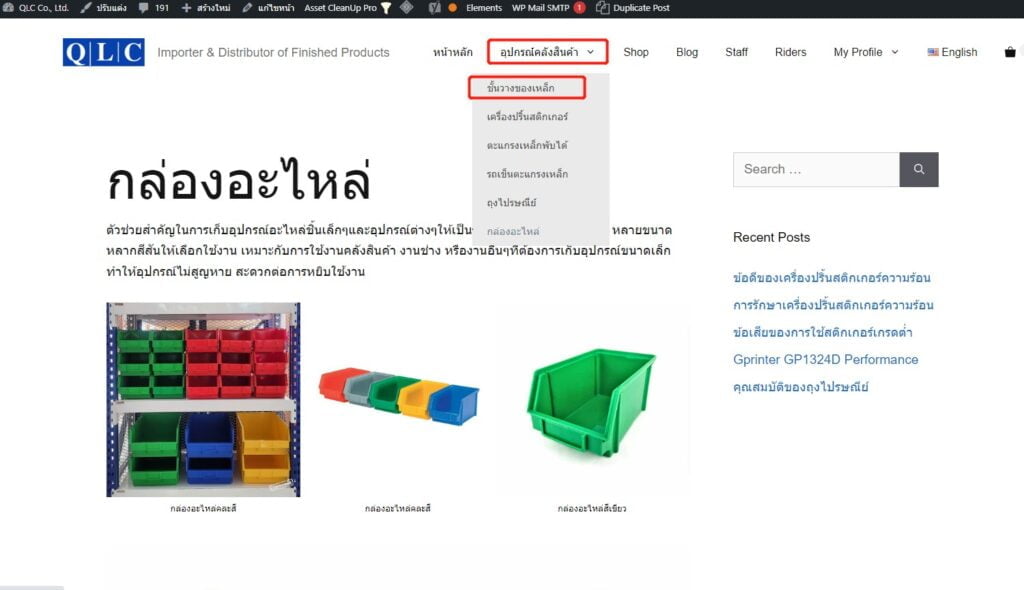Screen dimensions: 1024x590
Task: Expand the My Profile dropdown
Action: click(864, 52)
